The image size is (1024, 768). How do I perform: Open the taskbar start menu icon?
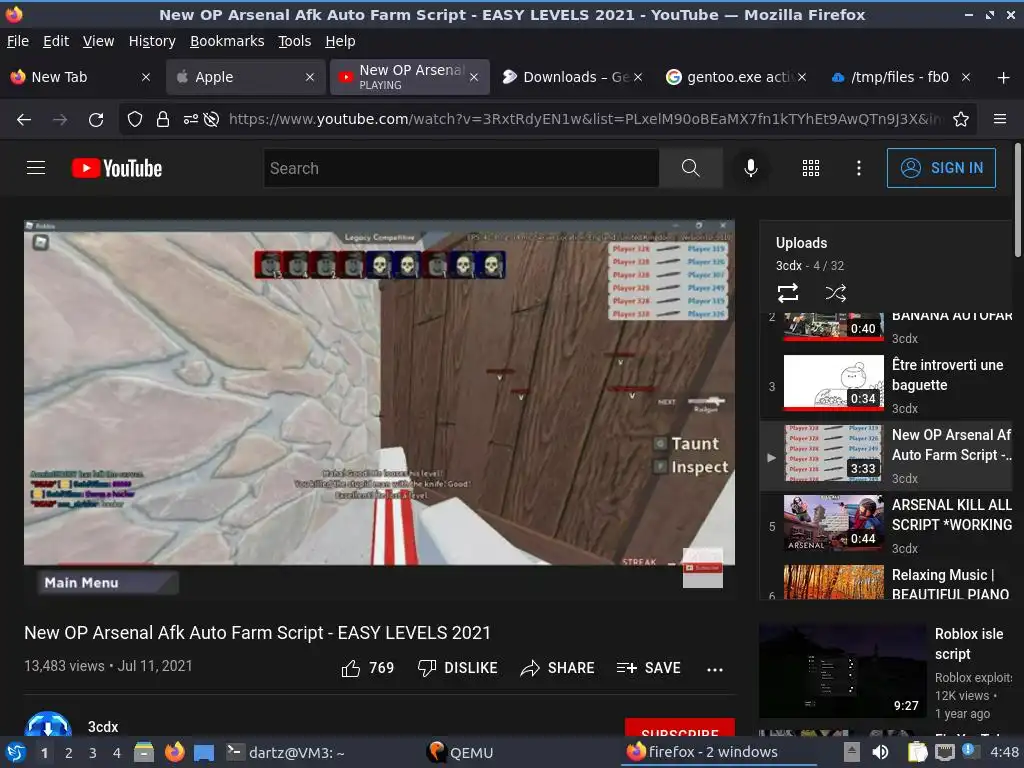click(15, 752)
